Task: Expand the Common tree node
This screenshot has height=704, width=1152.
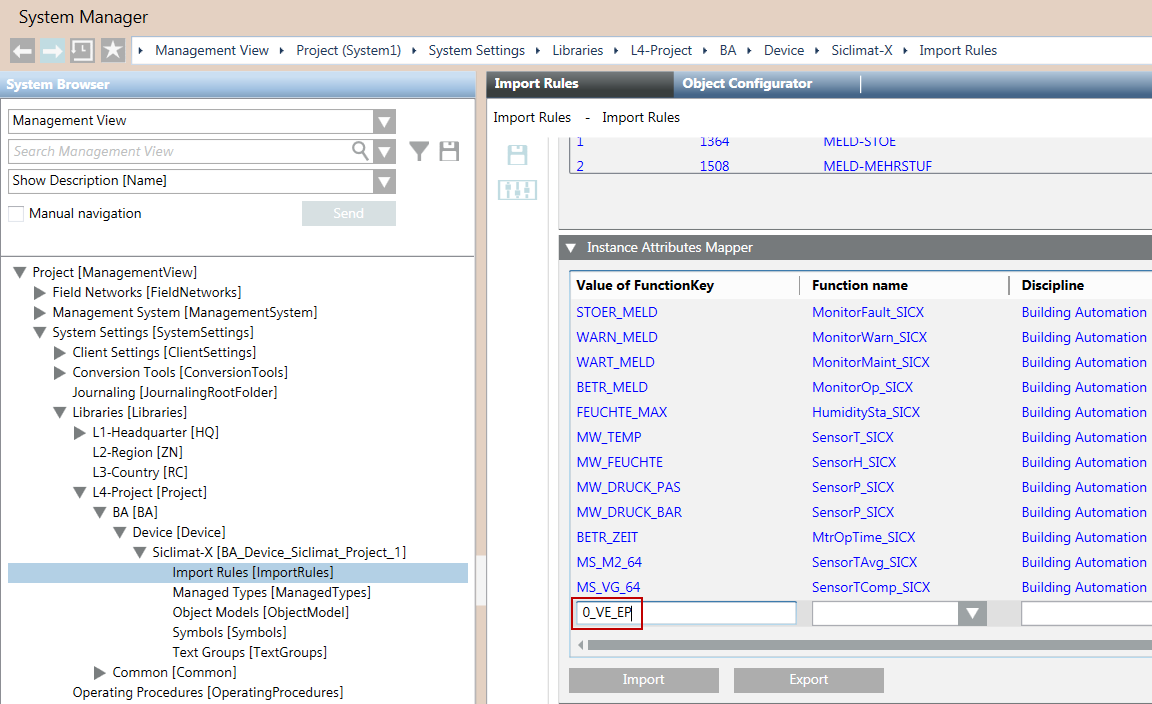Action: click(99, 672)
